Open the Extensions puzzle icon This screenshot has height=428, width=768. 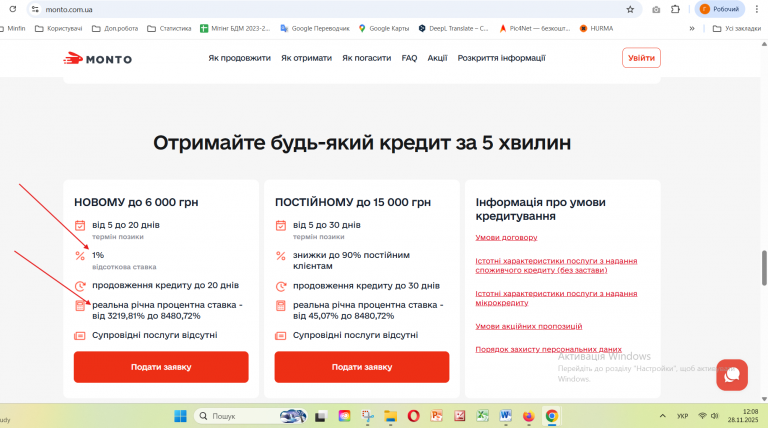point(675,9)
